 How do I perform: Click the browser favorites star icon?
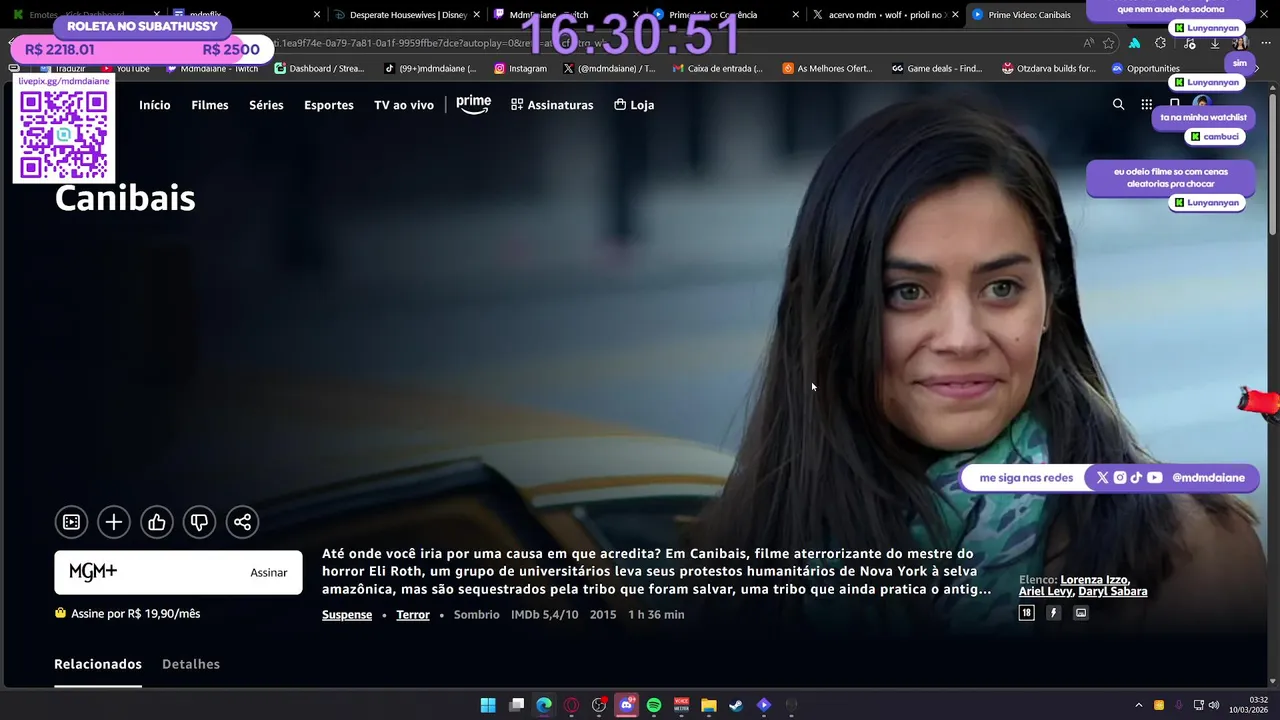click(1108, 43)
